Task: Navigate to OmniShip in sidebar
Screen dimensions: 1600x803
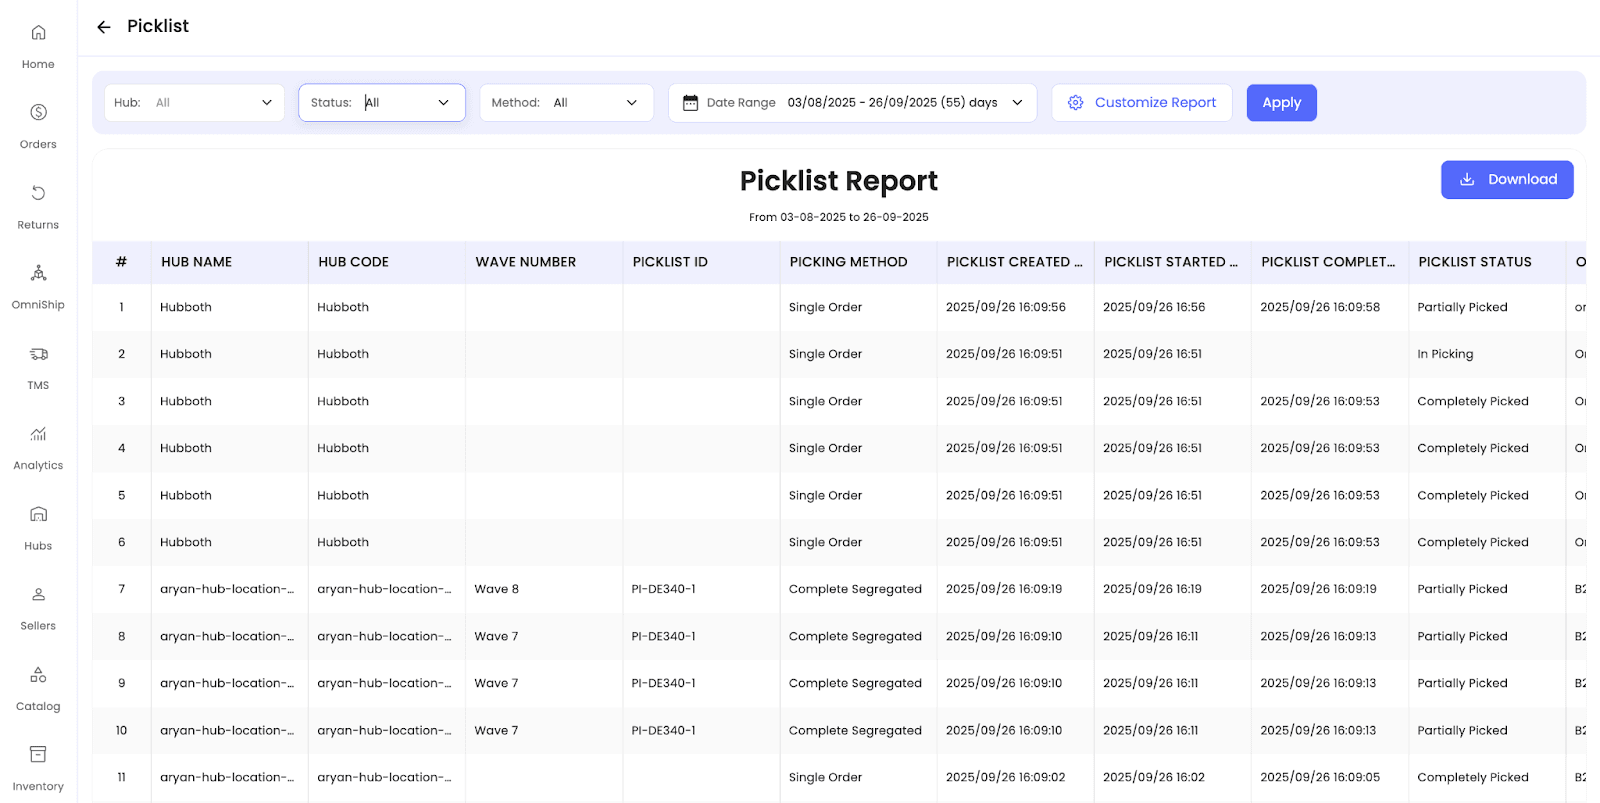Action: pos(38,286)
